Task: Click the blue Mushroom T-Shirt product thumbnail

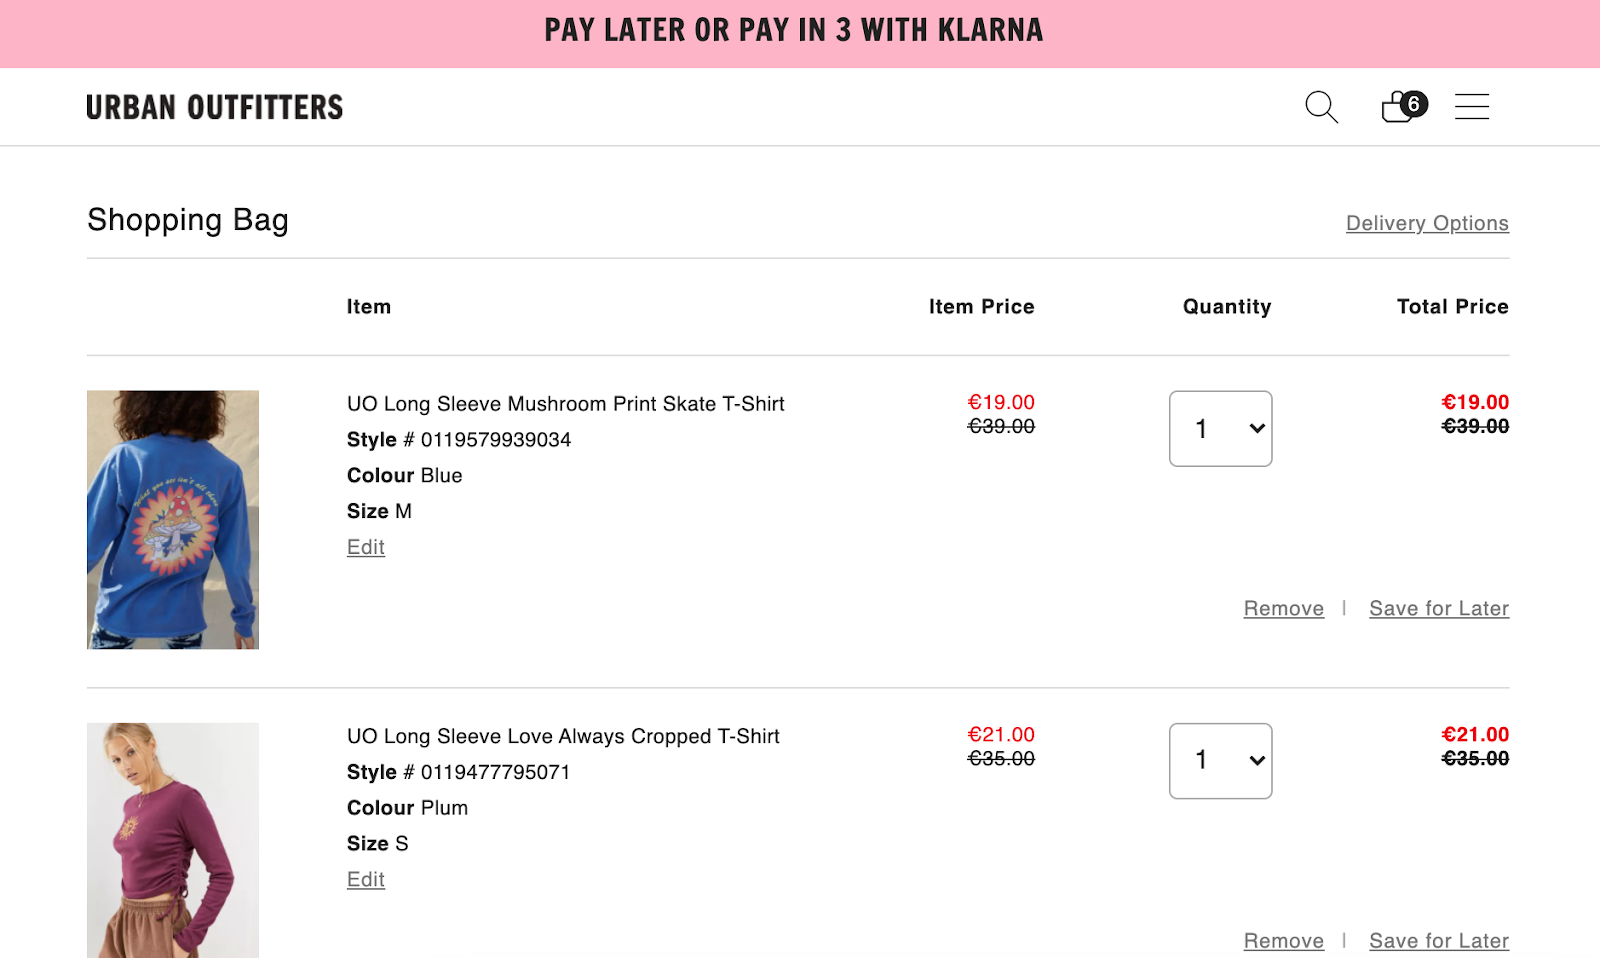Action: click(172, 519)
